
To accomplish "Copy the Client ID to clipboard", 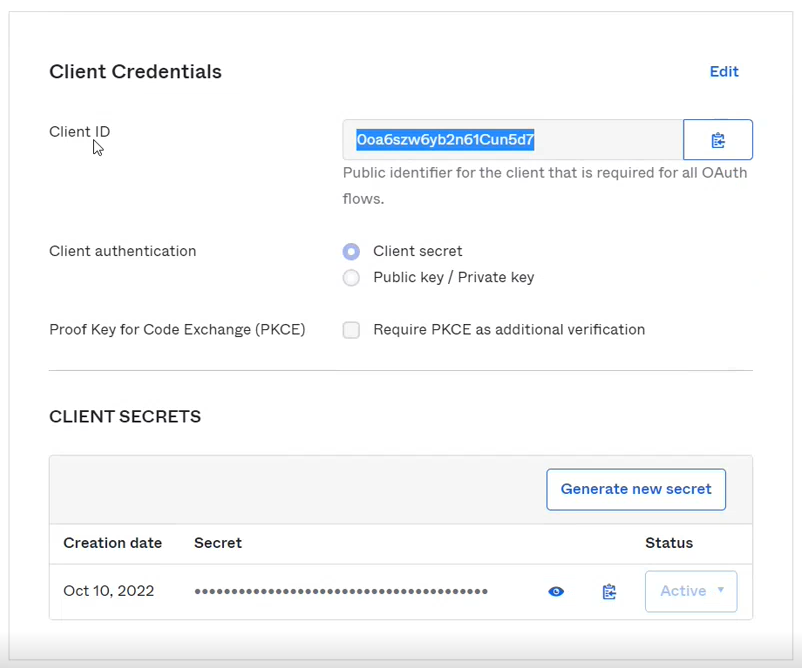I will coord(717,140).
